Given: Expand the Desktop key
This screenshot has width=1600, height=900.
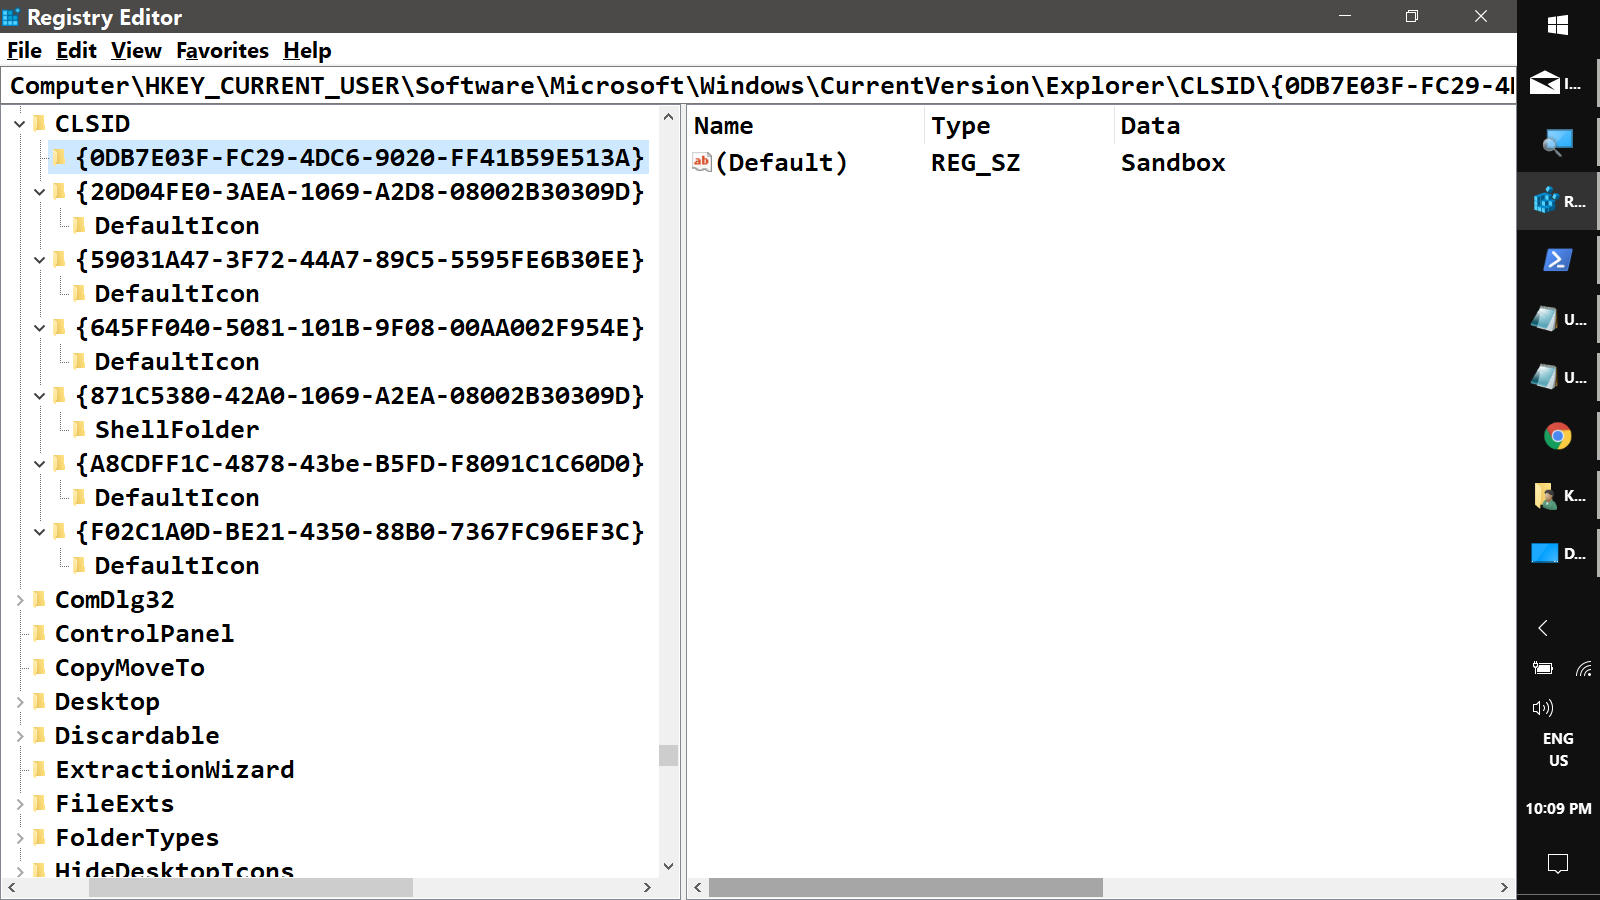Looking at the screenshot, I should pyautogui.click(x=20, y=702).
